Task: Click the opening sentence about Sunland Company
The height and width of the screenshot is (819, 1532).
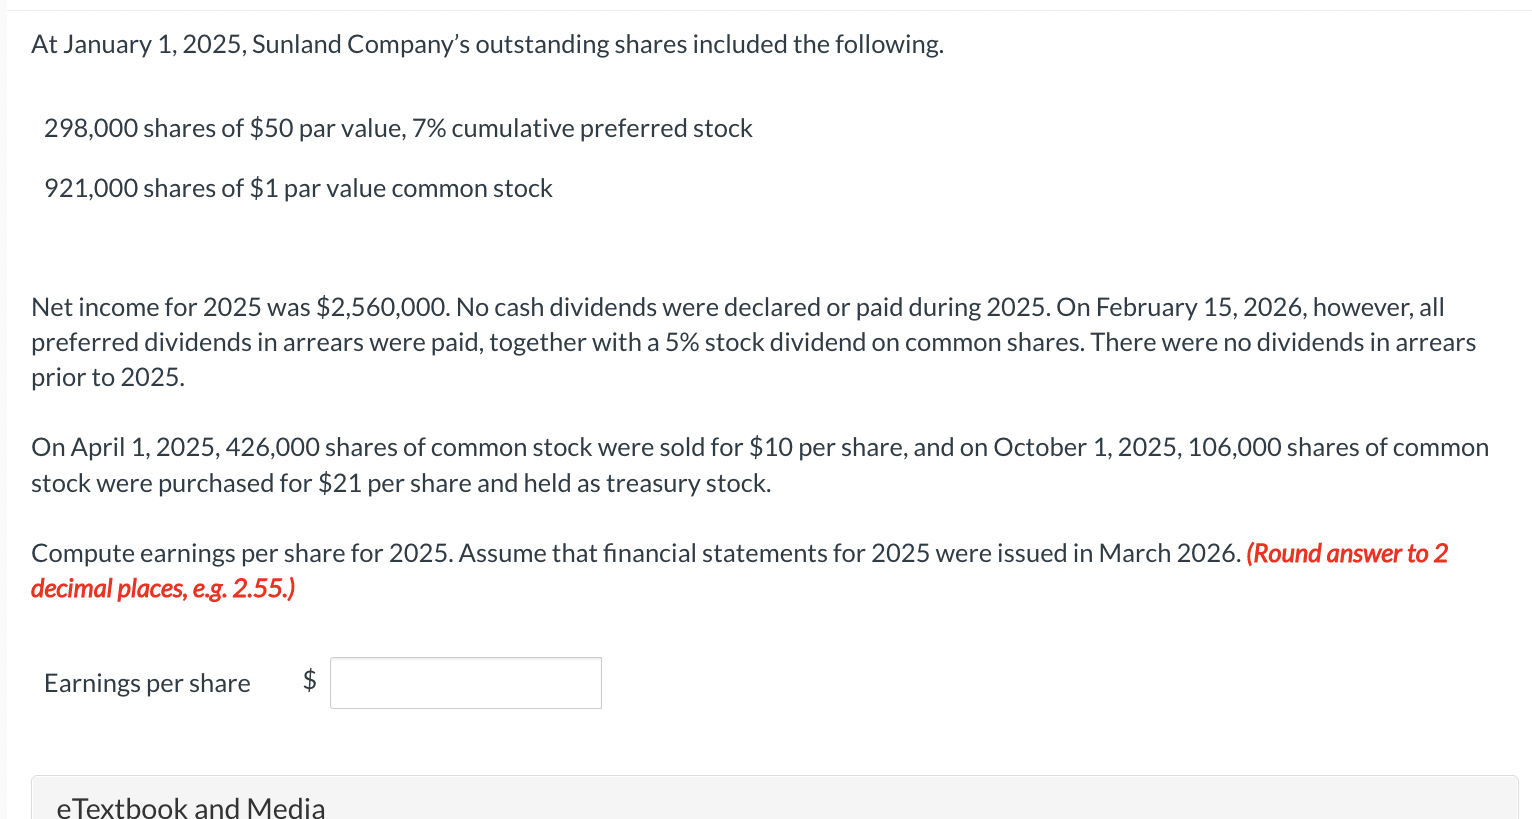Action: (487, 44)
